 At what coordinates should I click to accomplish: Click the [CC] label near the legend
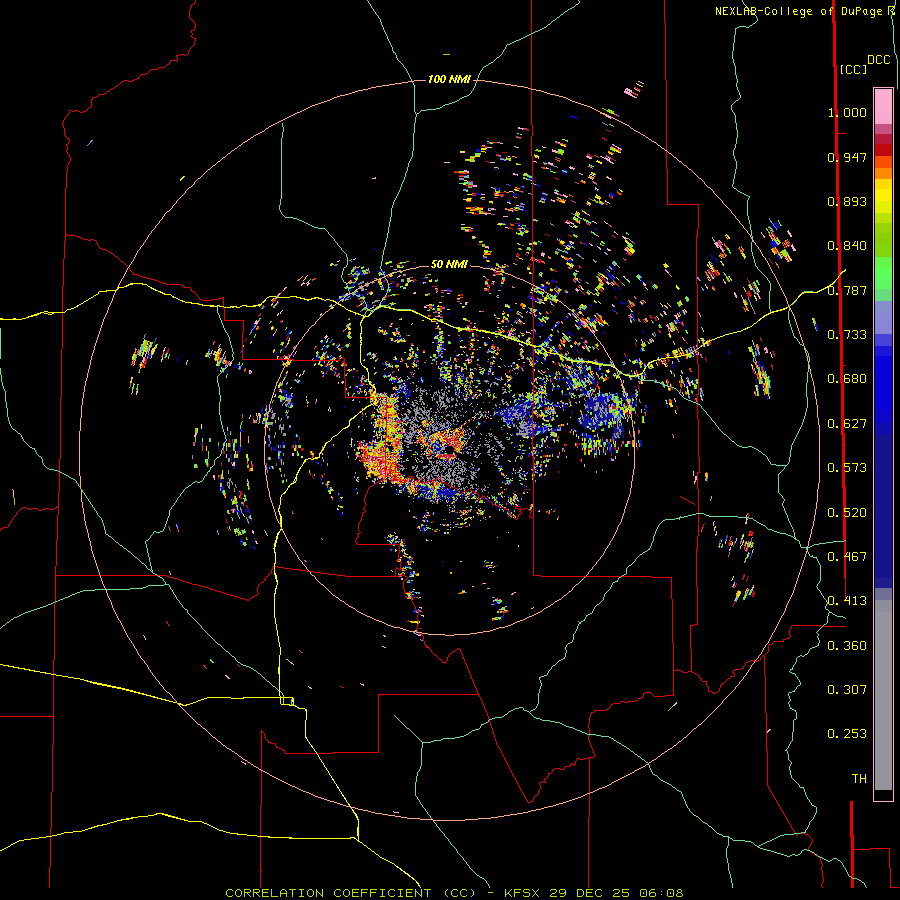click(853, 69)
